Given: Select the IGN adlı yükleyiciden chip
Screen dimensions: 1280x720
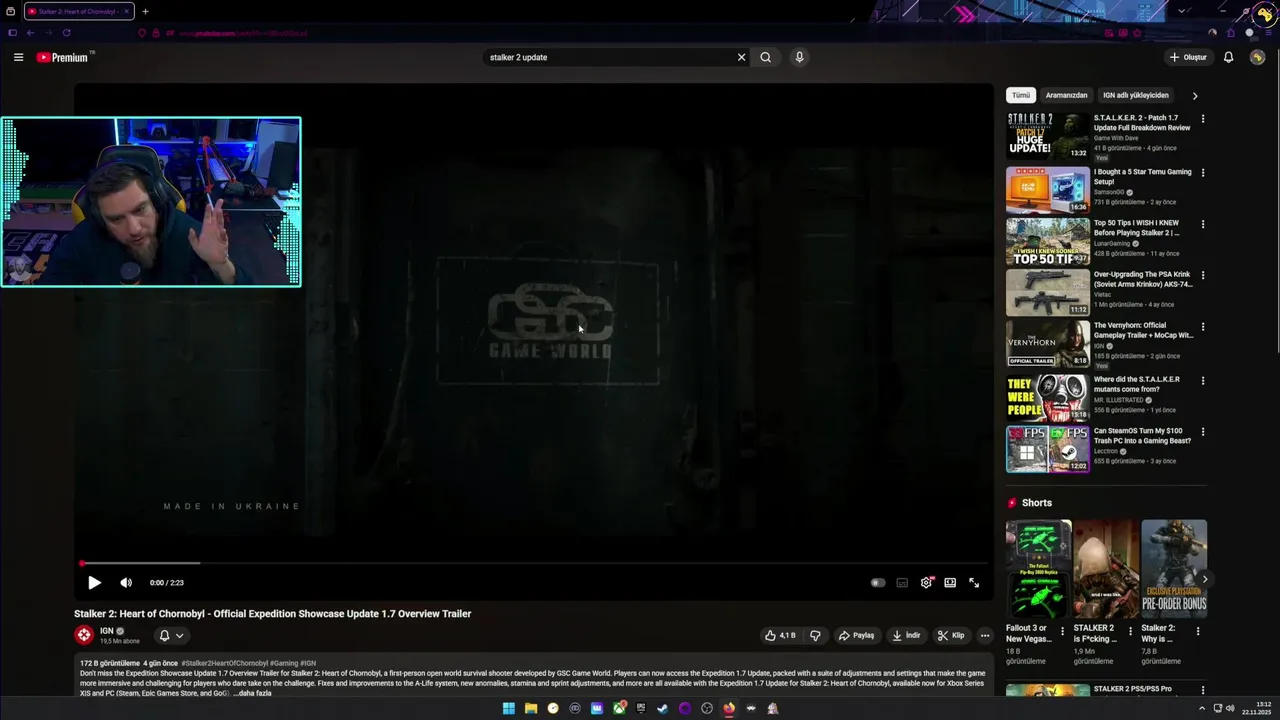Looking at the screenshot, I should point(1135,95).
